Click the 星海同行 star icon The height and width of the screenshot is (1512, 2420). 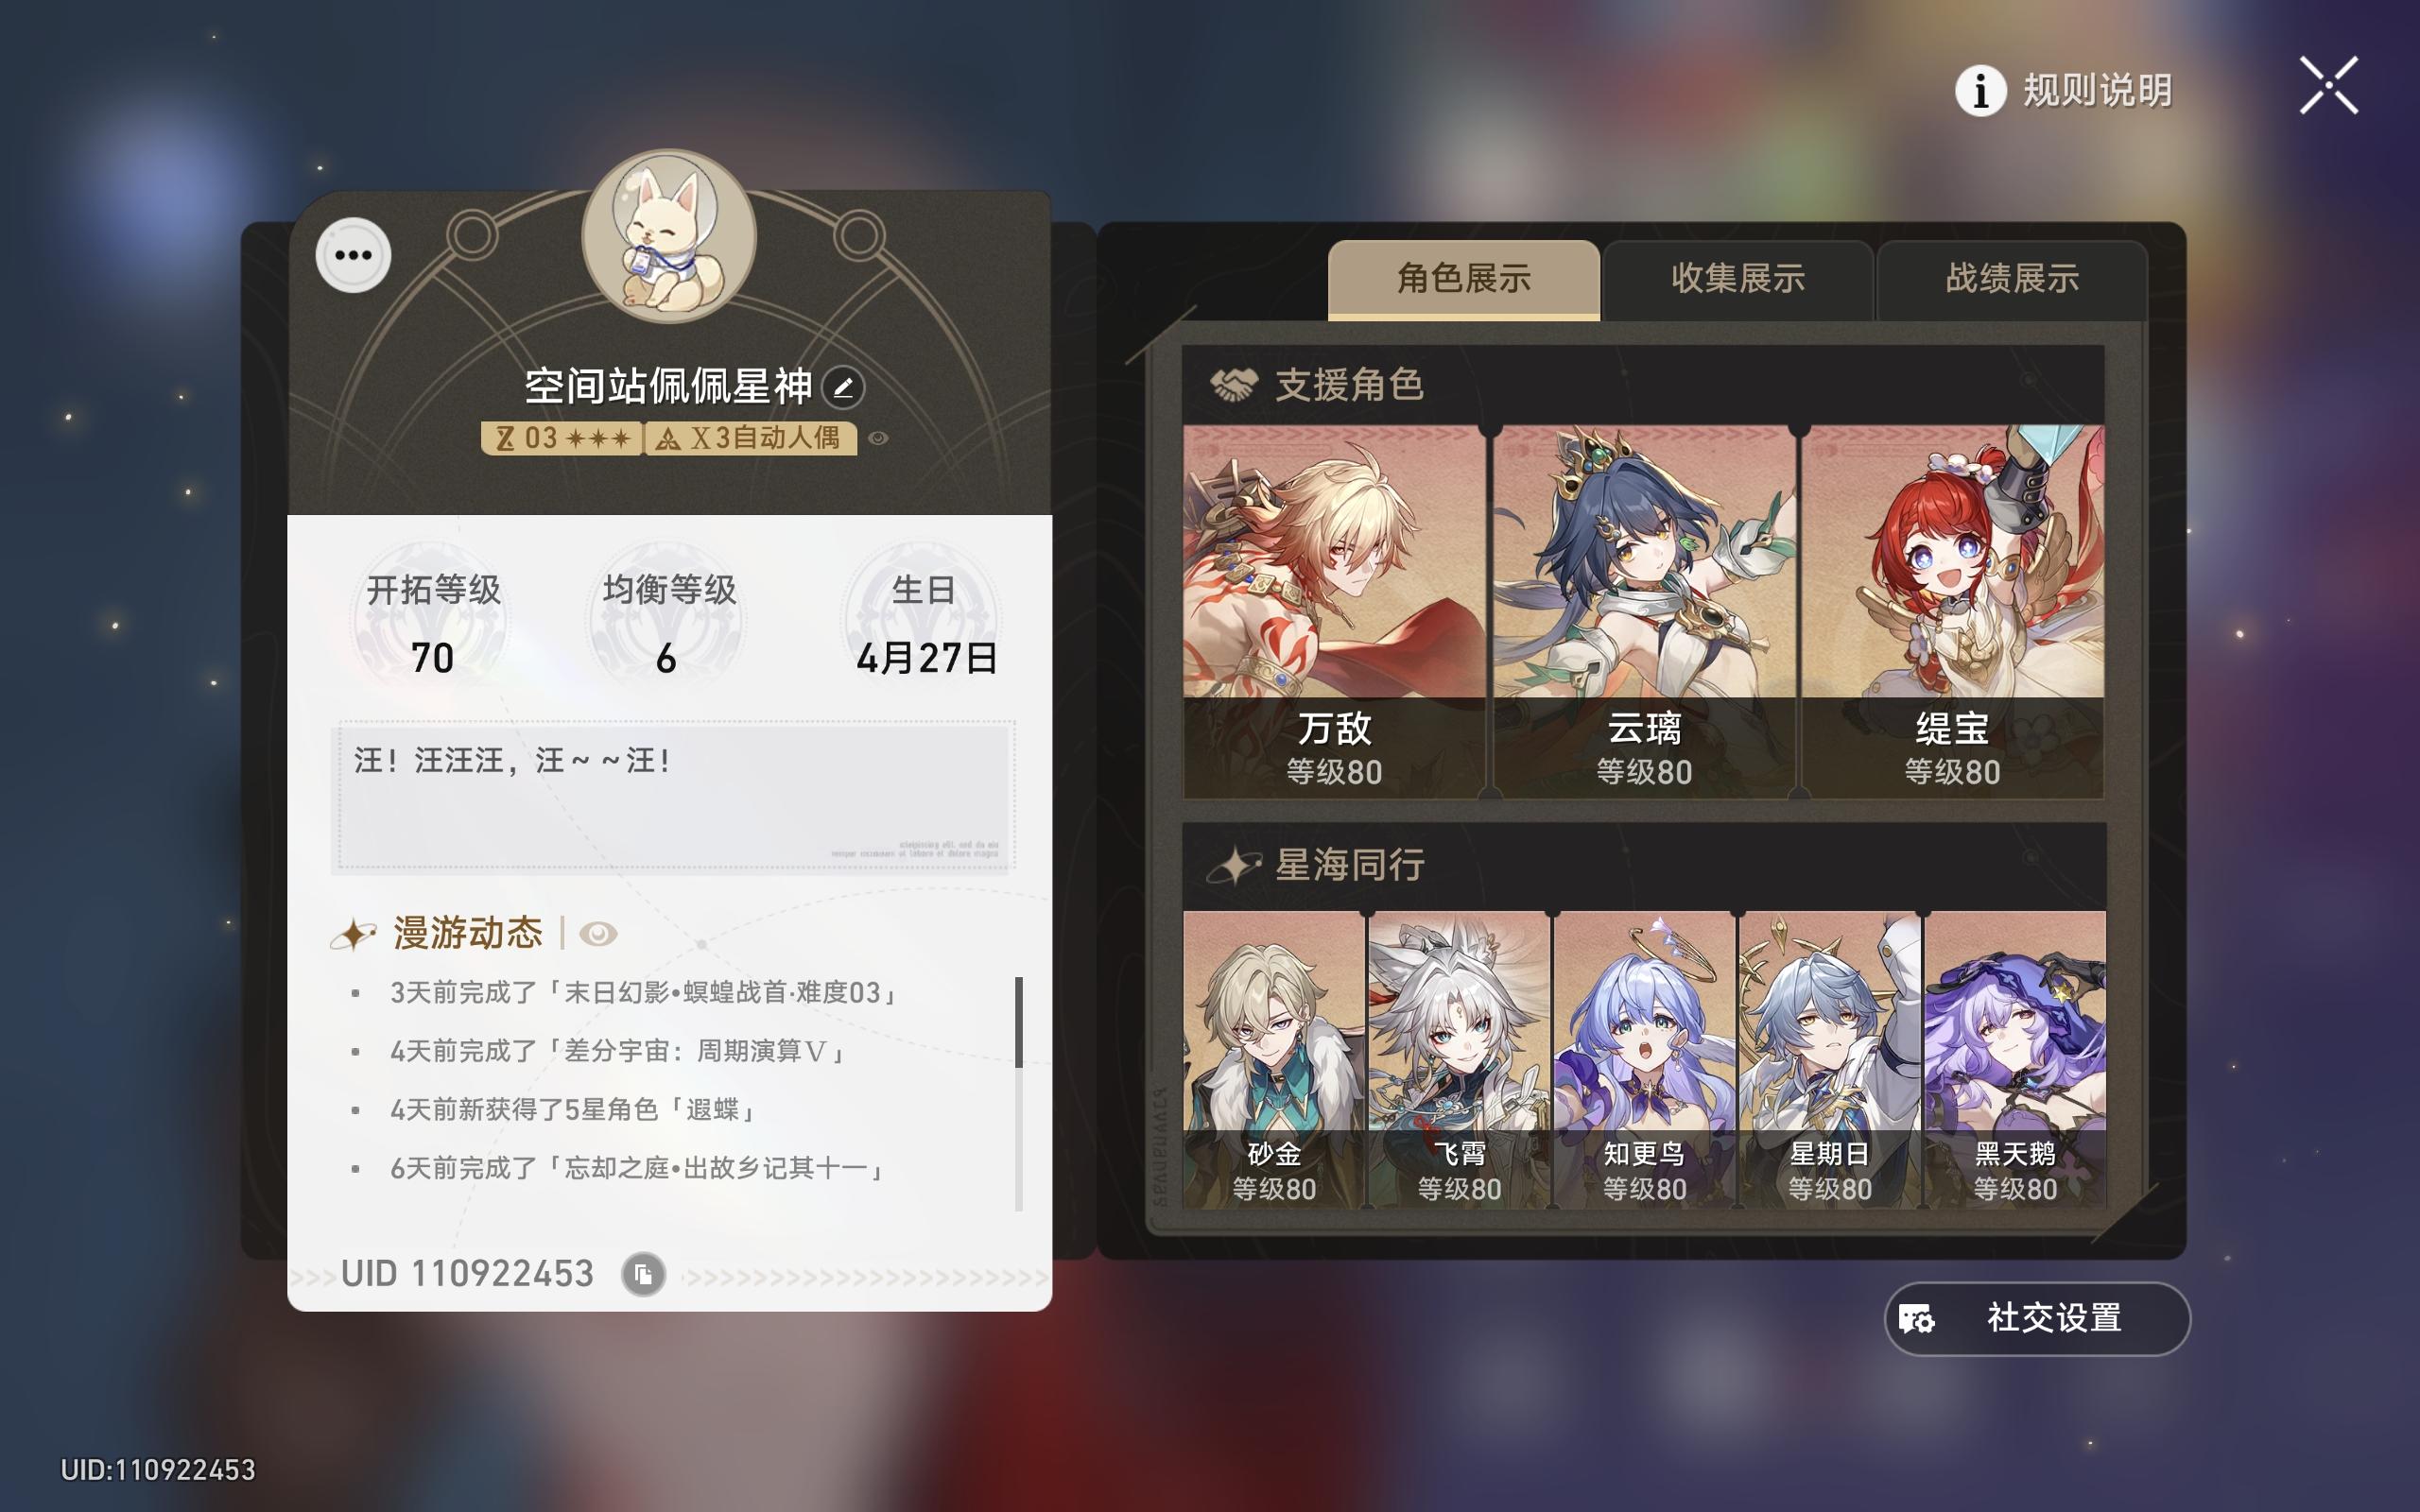(x=1234, y=865)
